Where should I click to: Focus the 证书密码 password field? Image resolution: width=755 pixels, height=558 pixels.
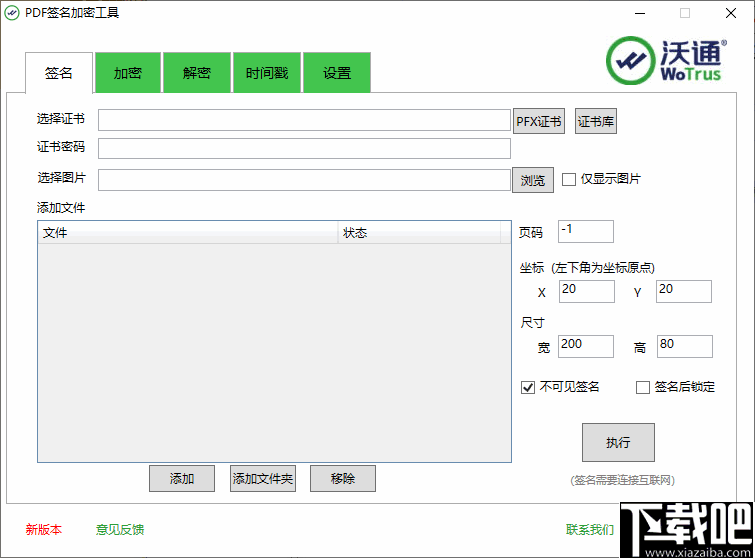304,148
